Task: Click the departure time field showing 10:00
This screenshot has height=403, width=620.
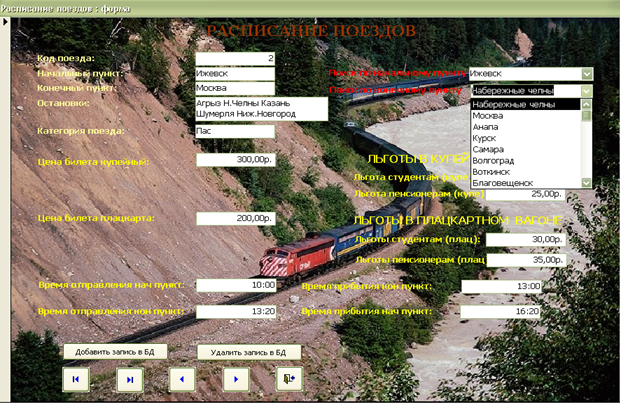Action: tap(235, 285)
